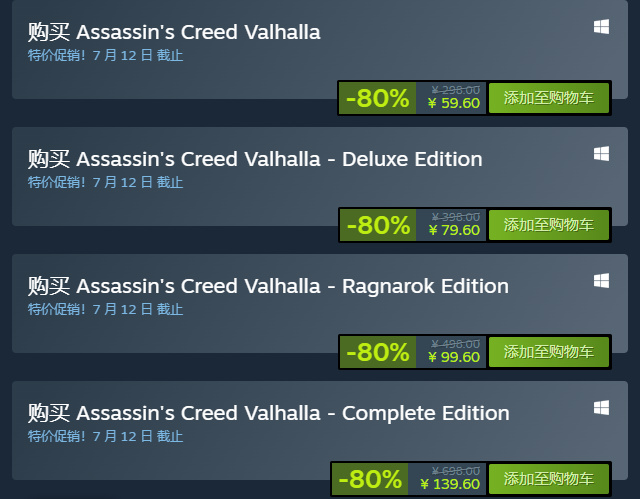Open the Assassin's Creed Valhalla - Ragnarok Edition title
640x499 pixels.
point(268,286)
